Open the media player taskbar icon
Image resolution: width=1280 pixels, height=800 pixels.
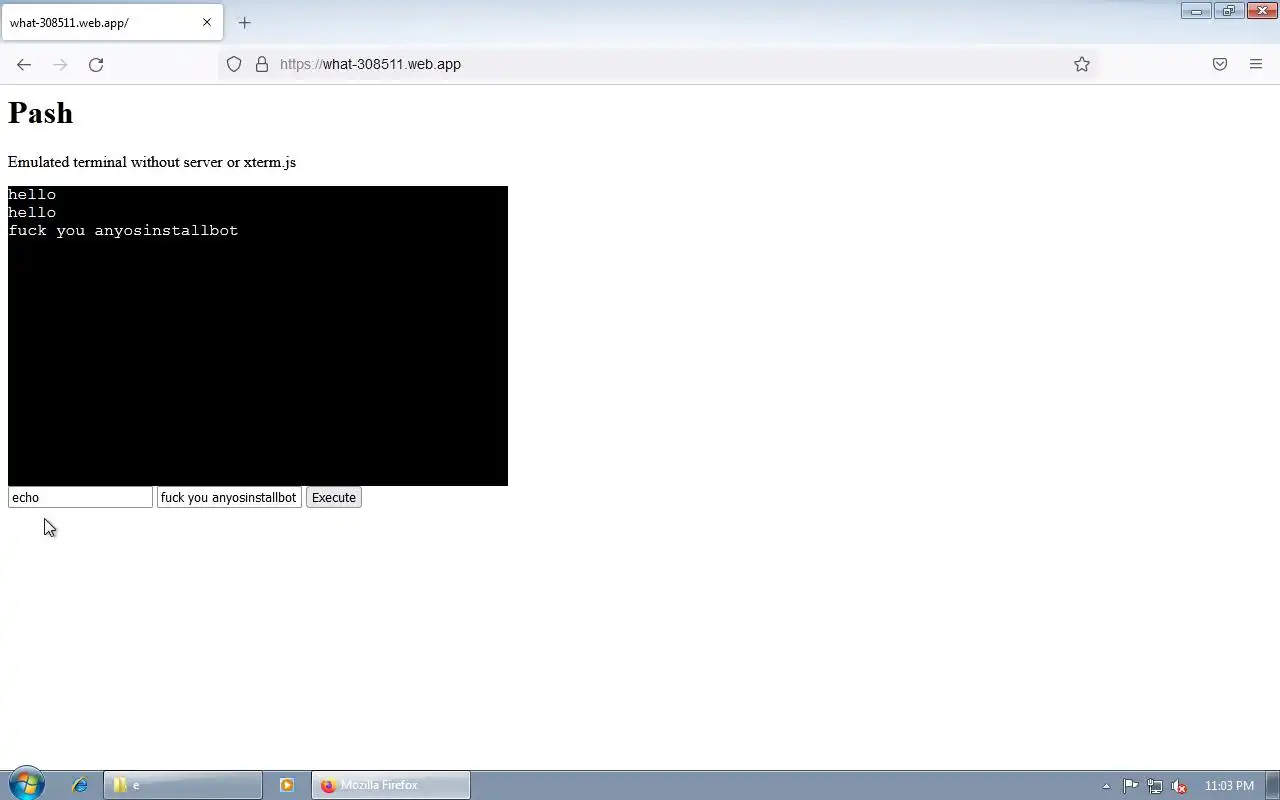click(x=287, y=785)
